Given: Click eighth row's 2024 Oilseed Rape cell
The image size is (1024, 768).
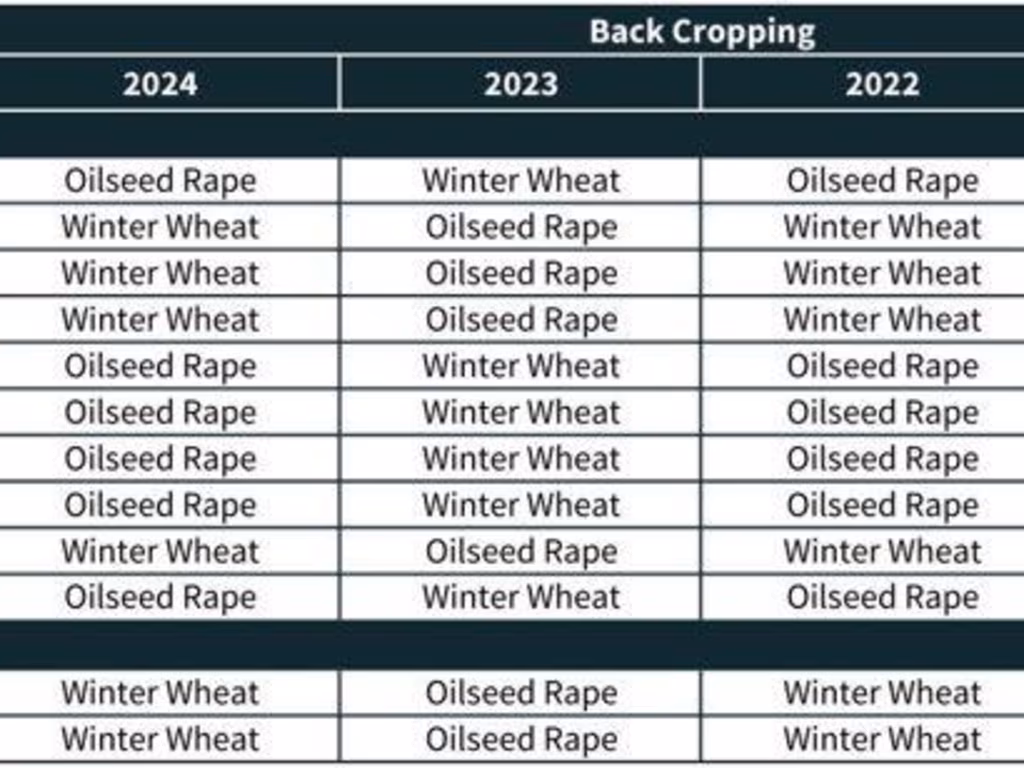Looking at the screenshot, I should tap(160, 505).
